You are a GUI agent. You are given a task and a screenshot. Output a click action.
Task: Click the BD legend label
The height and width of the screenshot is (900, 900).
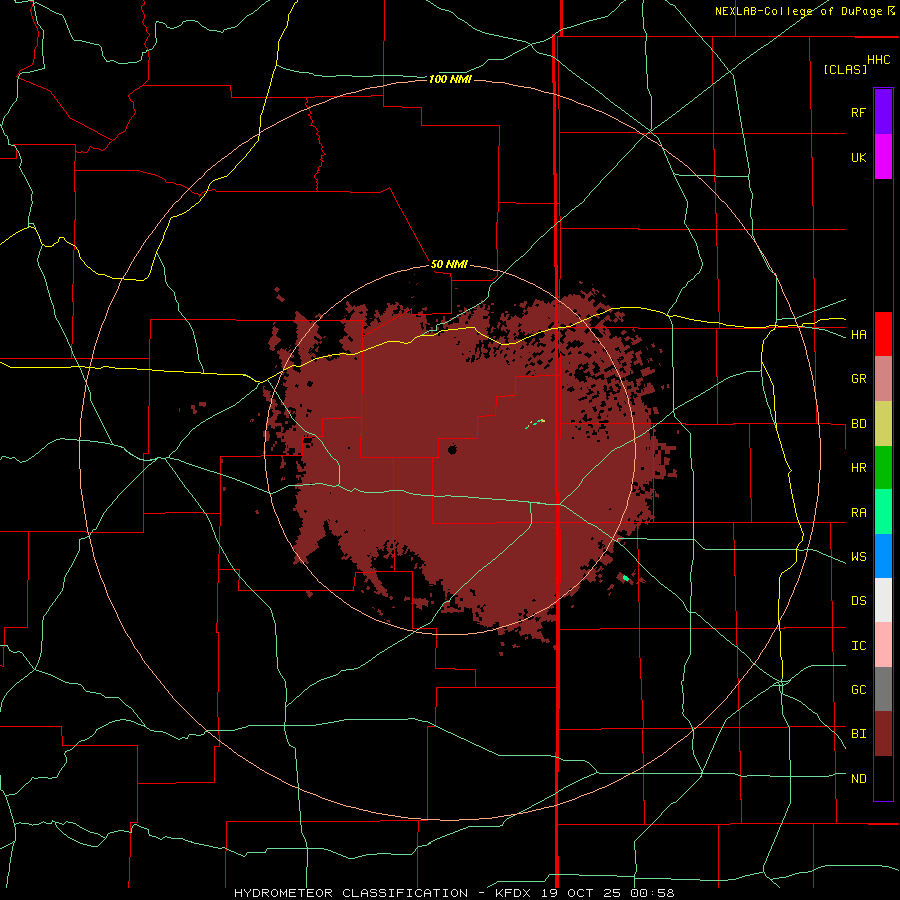[858, 424]
